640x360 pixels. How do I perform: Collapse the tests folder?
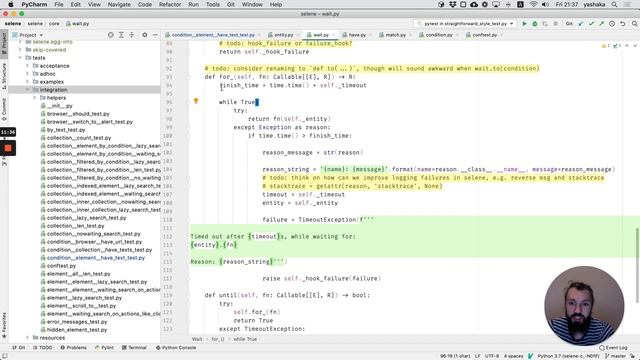tap(20, 58)
